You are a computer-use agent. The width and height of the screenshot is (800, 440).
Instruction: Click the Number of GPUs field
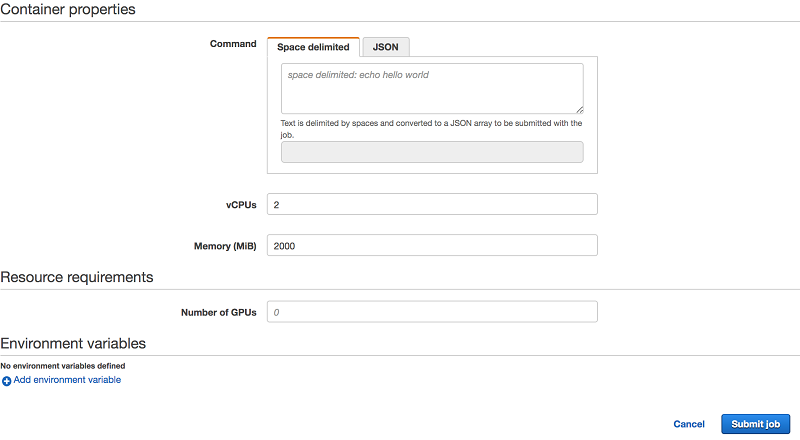click(x=432, y=312)
